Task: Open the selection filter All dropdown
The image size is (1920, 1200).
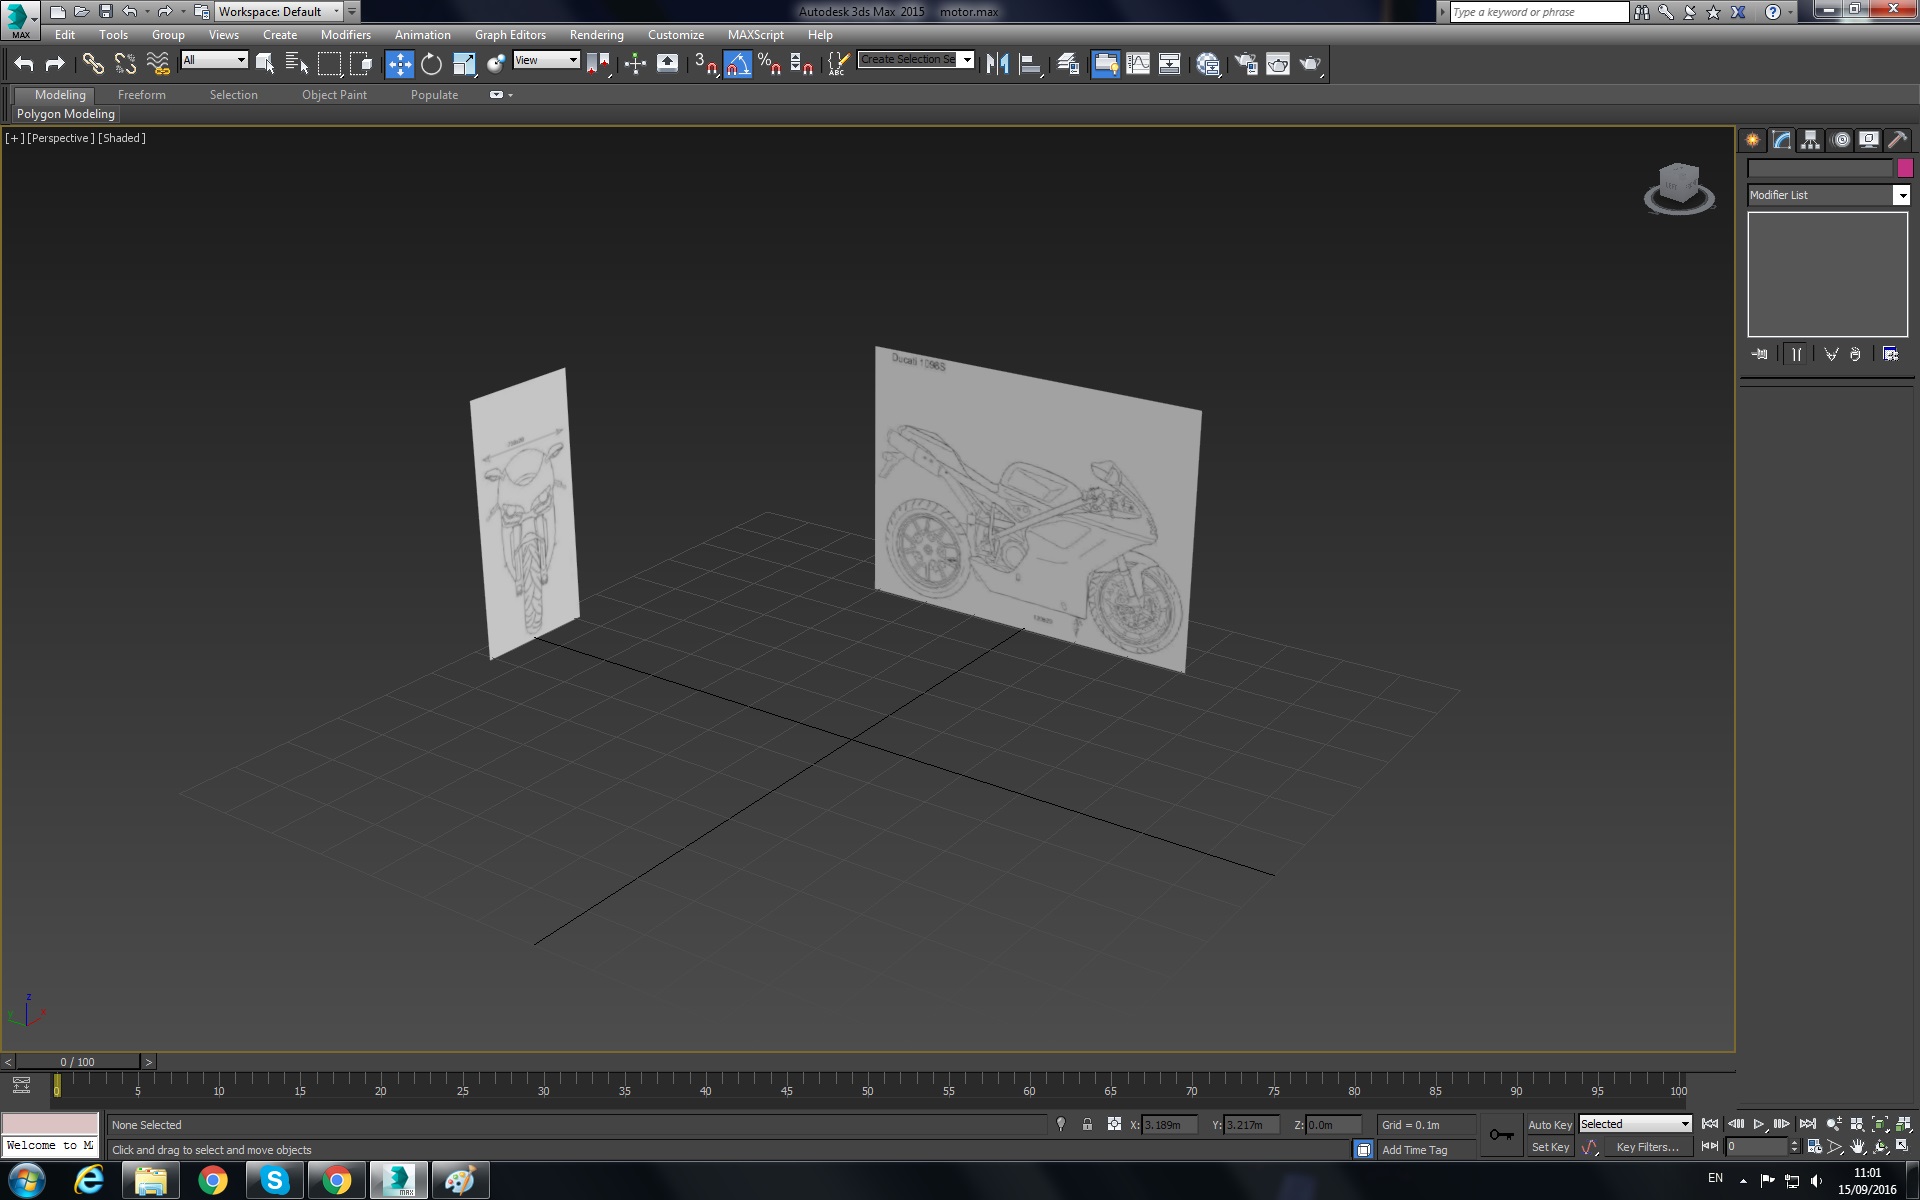Action: (214, 60)
